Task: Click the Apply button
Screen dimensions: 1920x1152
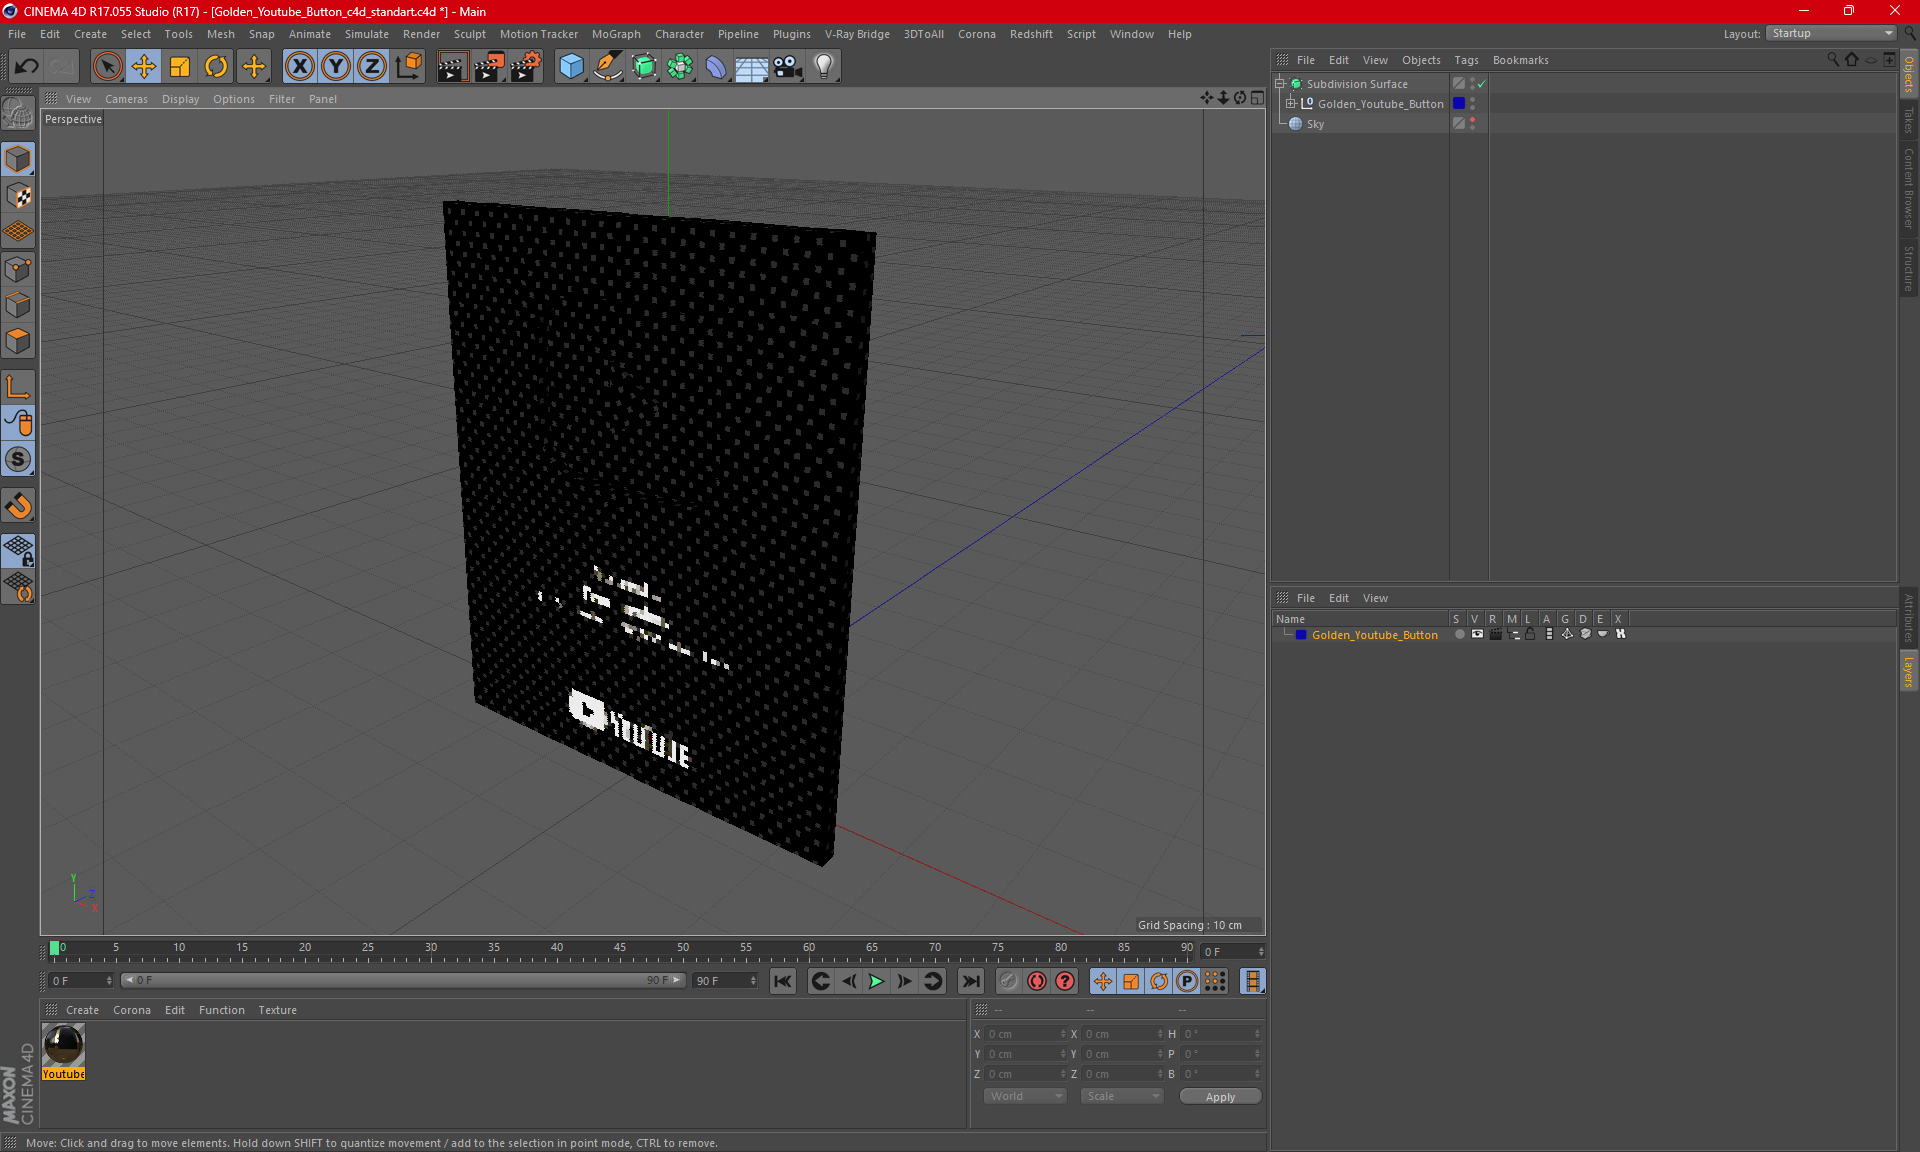Action: (1220, 1097)
